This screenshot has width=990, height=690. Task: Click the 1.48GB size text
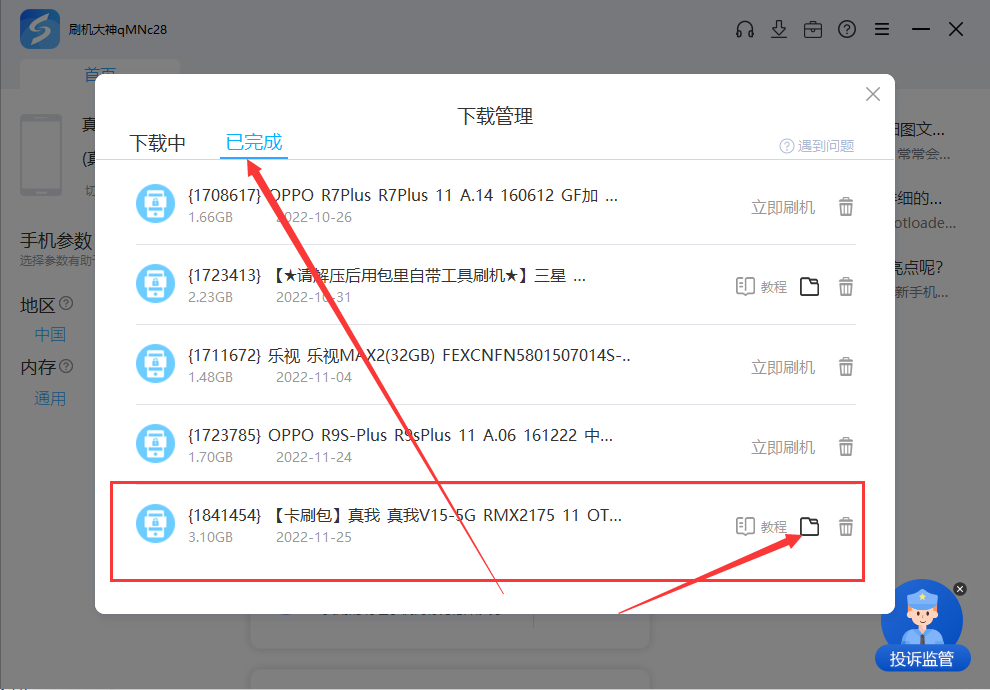pos(210,378)
